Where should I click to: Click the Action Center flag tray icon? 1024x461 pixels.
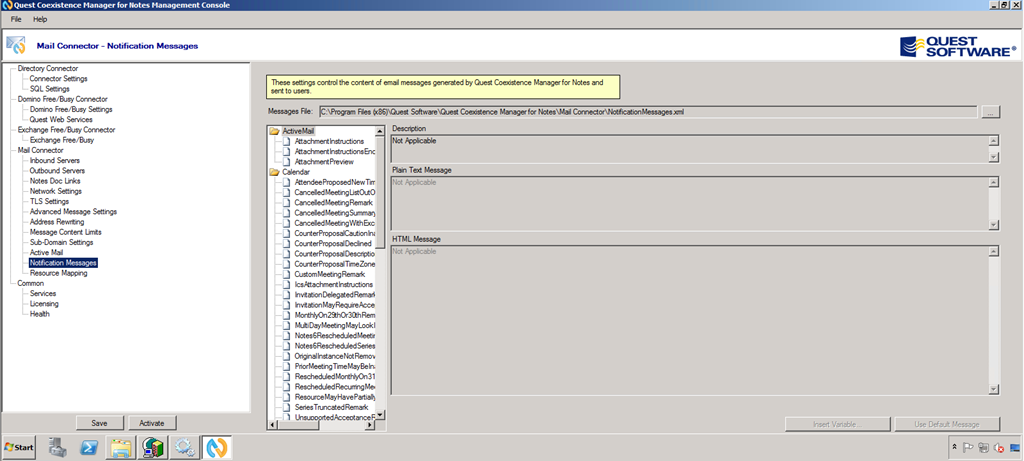968,448
